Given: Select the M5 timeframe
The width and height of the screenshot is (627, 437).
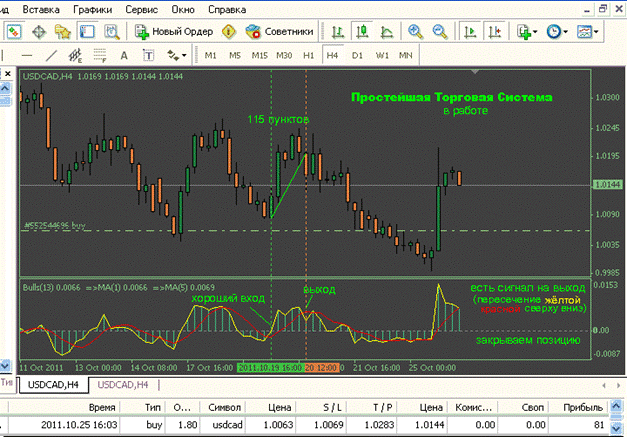Looking at the screenshot, I should click(235, 56).
